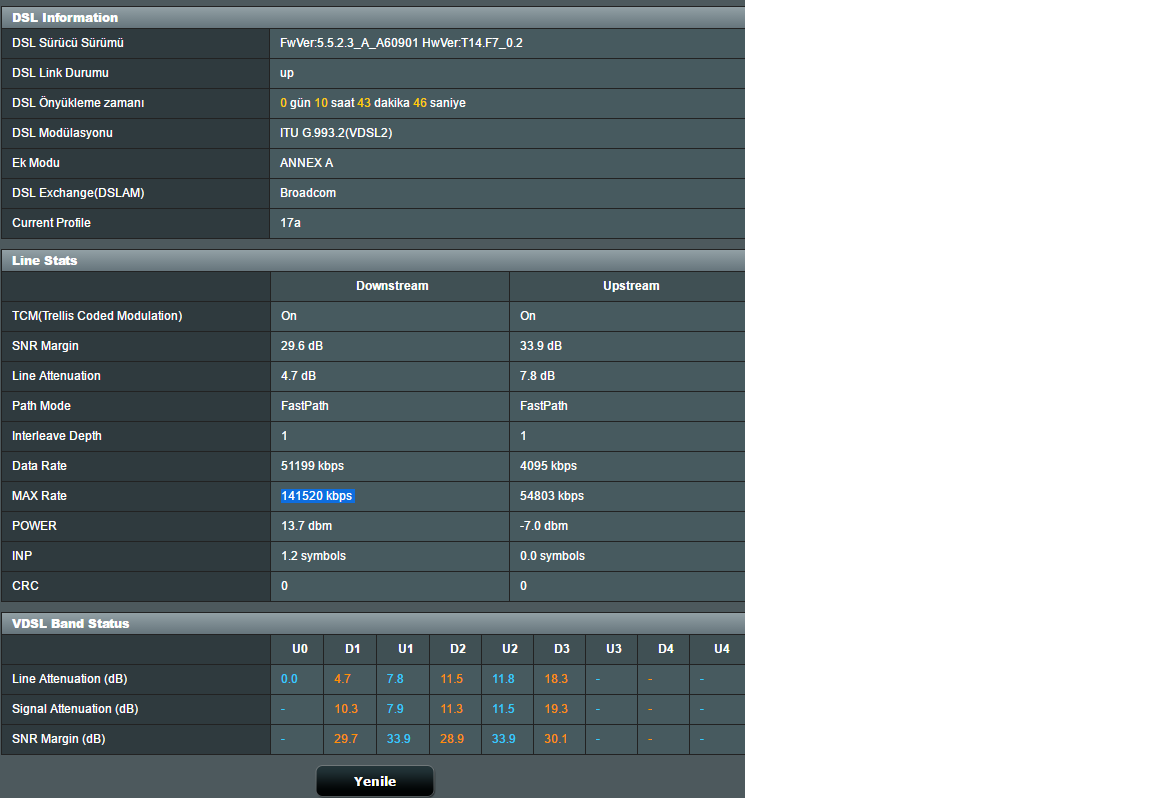Click the U3 band column header

614,649
